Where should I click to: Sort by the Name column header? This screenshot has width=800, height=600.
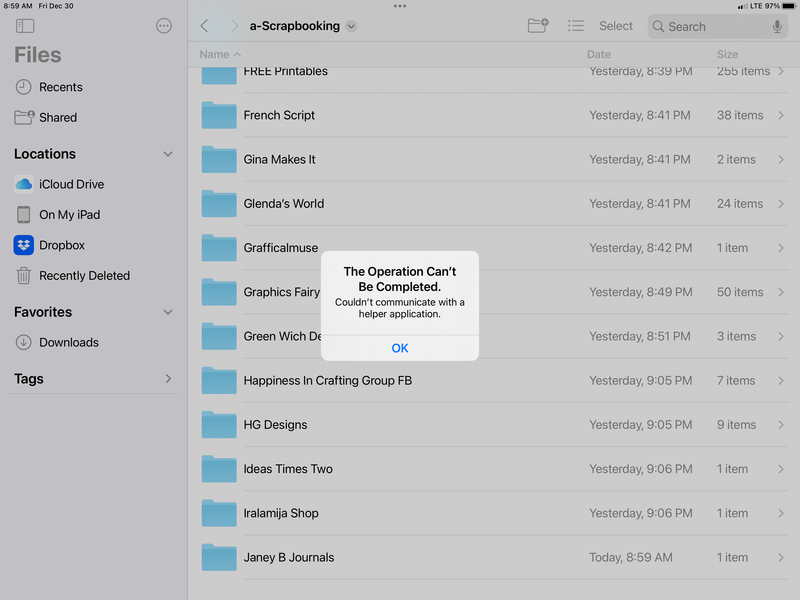[x=220, y=54]
